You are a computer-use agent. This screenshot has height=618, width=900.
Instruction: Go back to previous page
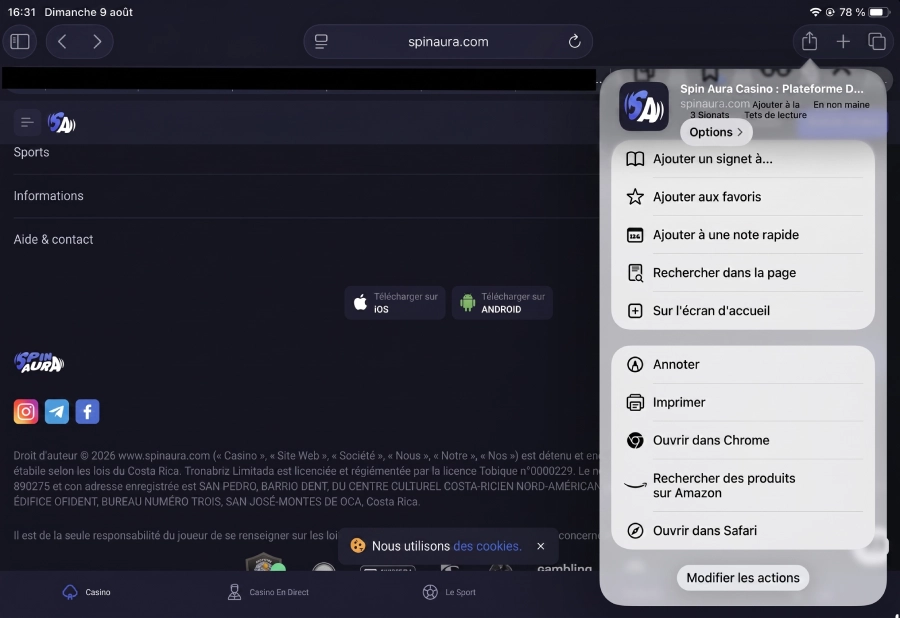point(63,41)
